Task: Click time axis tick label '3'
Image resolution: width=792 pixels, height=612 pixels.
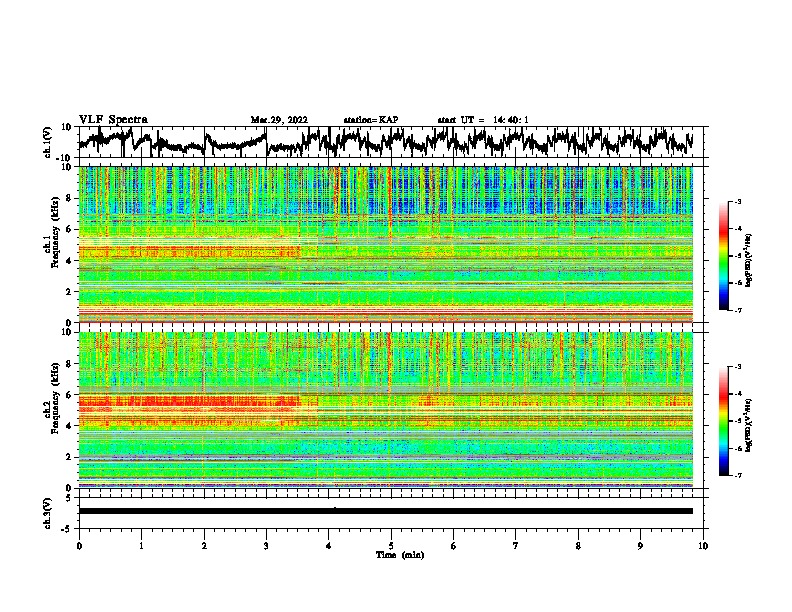Action: [266, 546]
